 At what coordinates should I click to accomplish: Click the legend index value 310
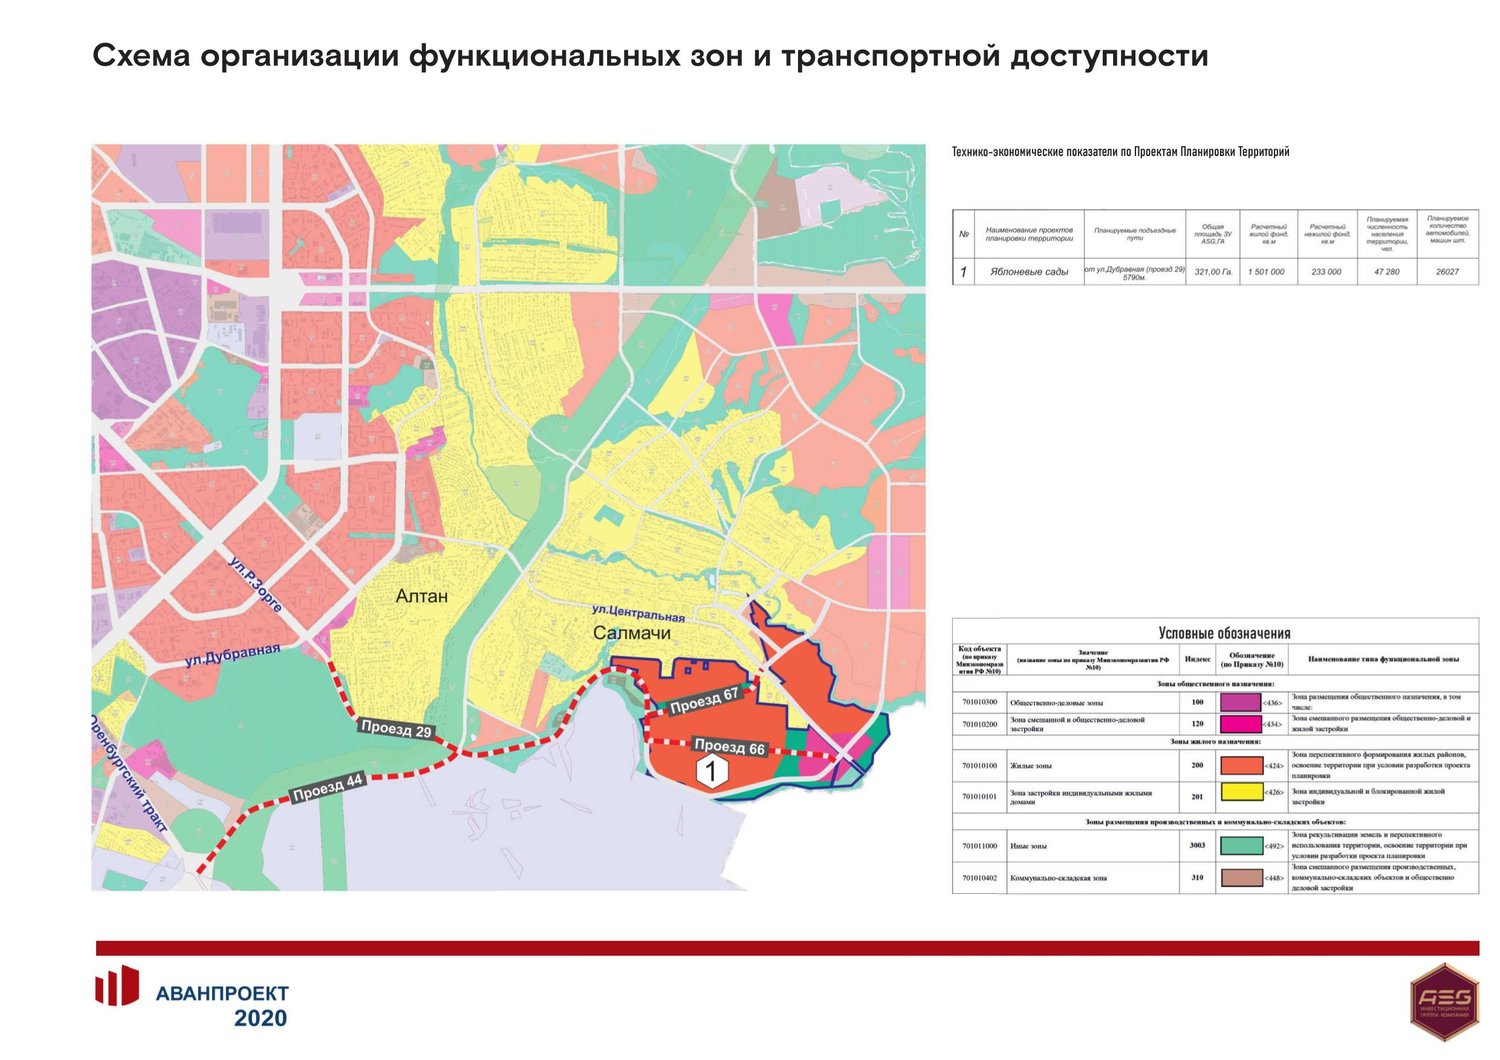point(1197,878)
